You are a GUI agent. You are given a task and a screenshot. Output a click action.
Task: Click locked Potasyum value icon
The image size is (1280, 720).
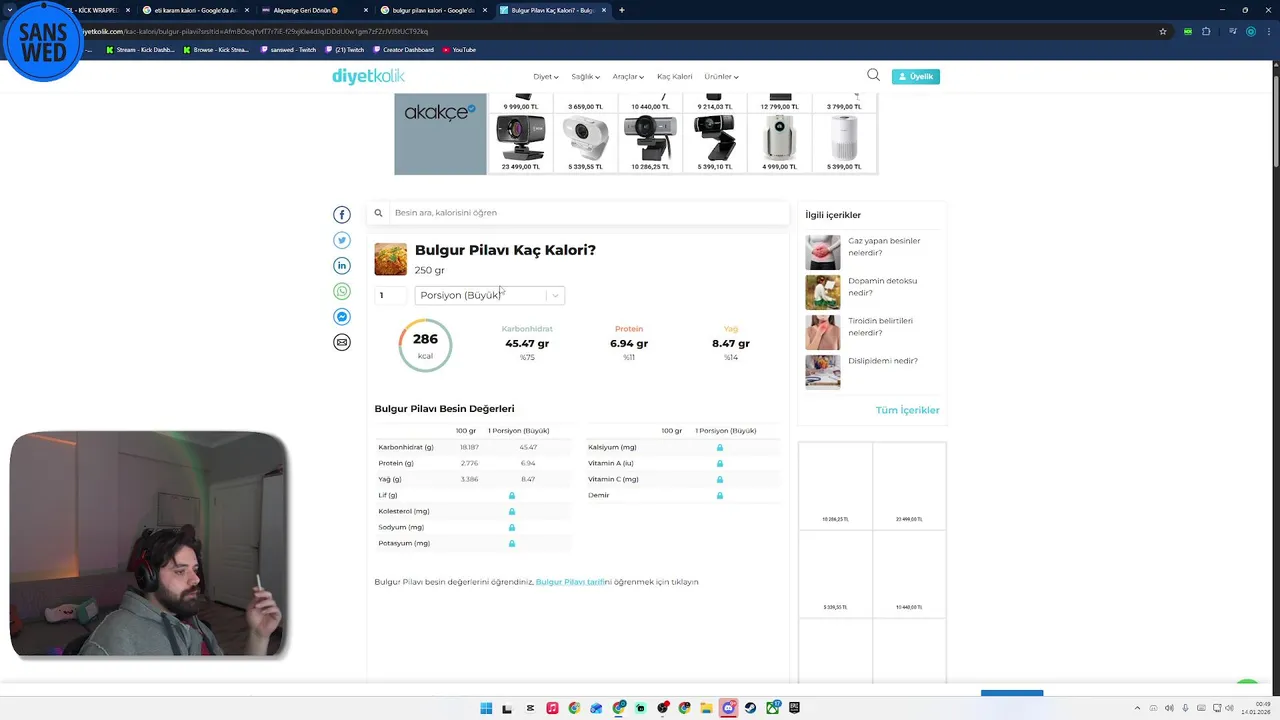point(512,543)
